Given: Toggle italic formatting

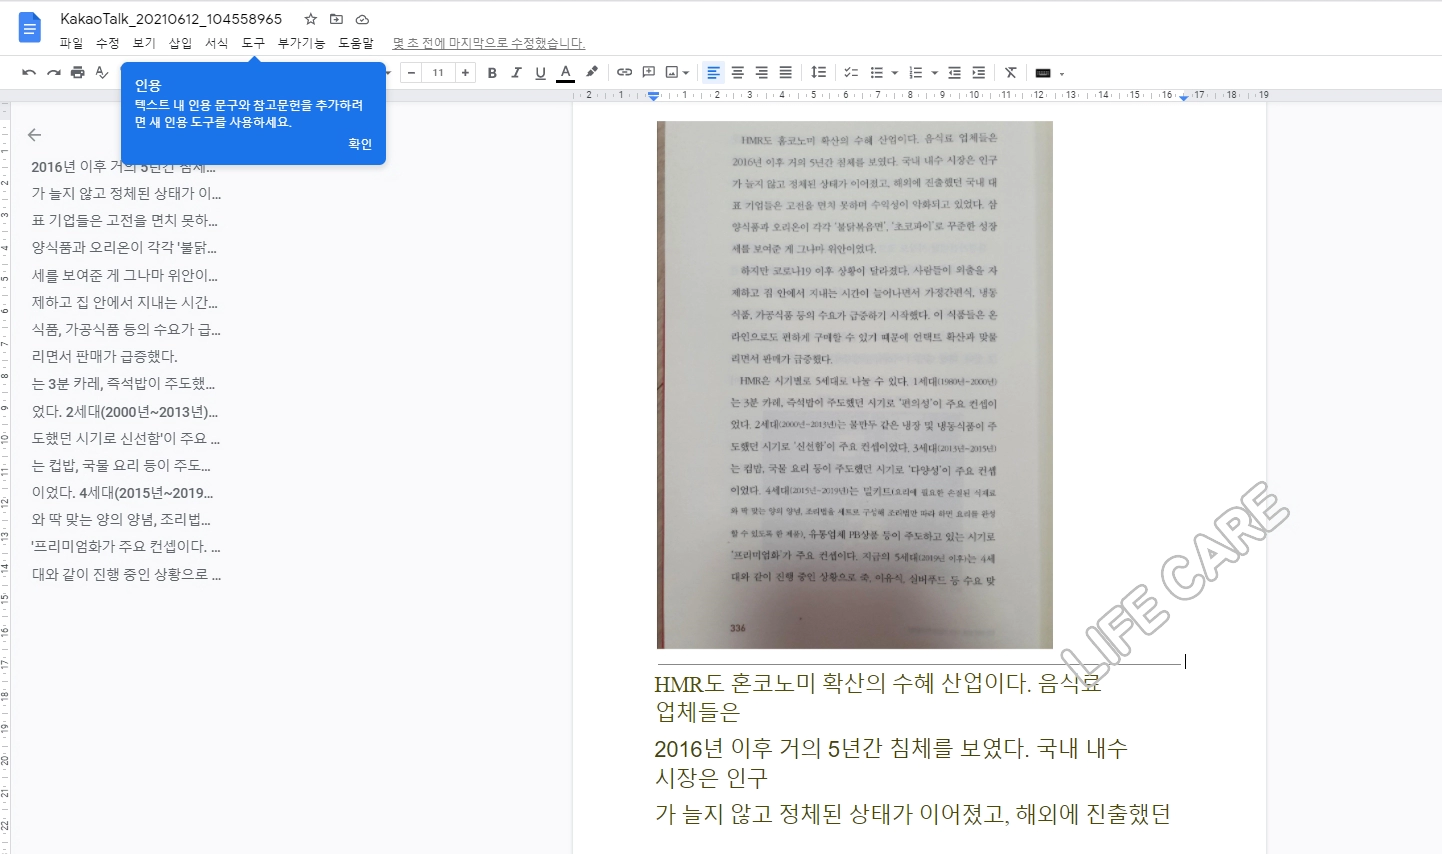Looking at the screenshot, I should pos(516,72).
